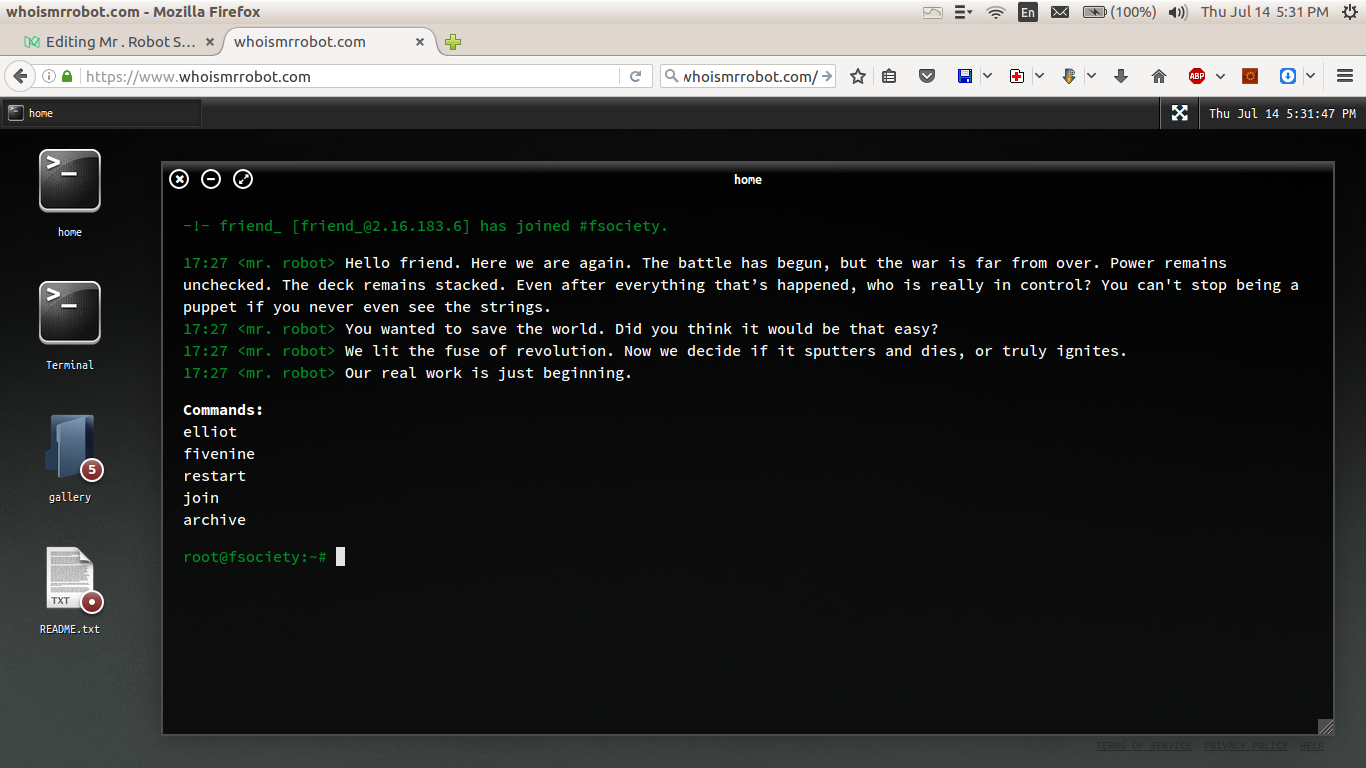
Task: Show bookmarks list icon
Action: pos(889,76)
